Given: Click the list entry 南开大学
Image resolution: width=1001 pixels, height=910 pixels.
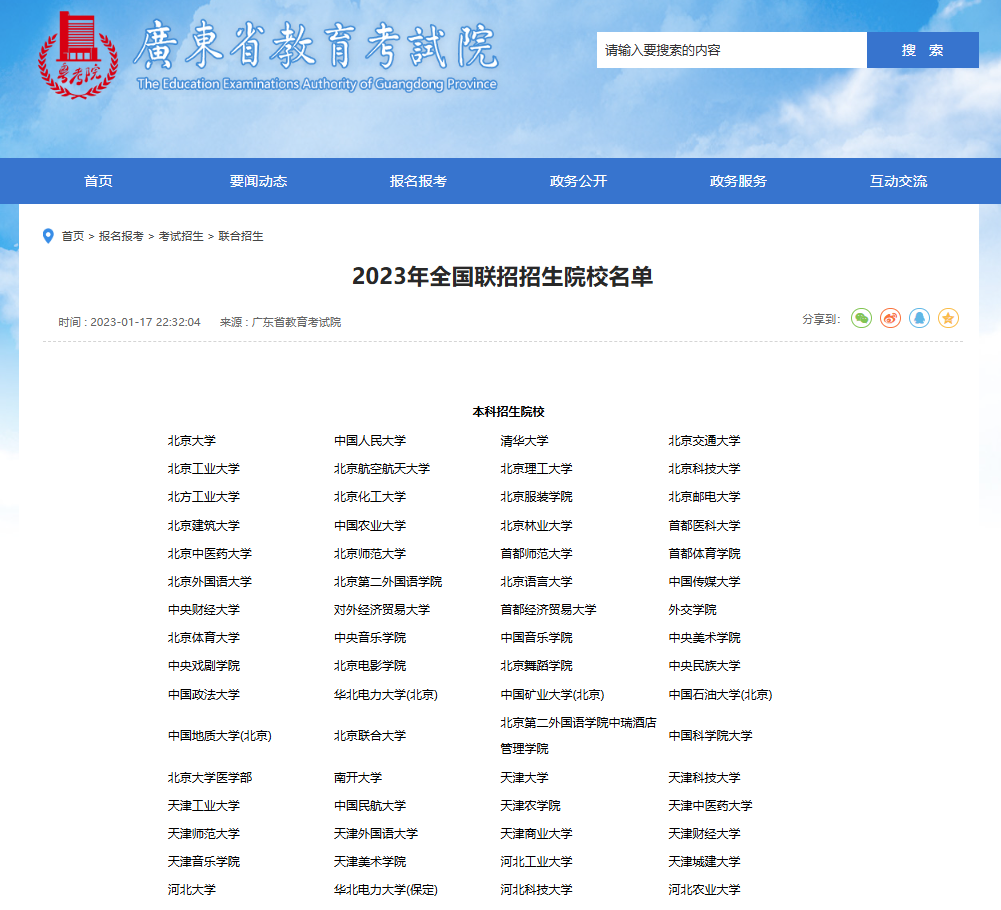Looking at the screenshot, I should point(358,778).
